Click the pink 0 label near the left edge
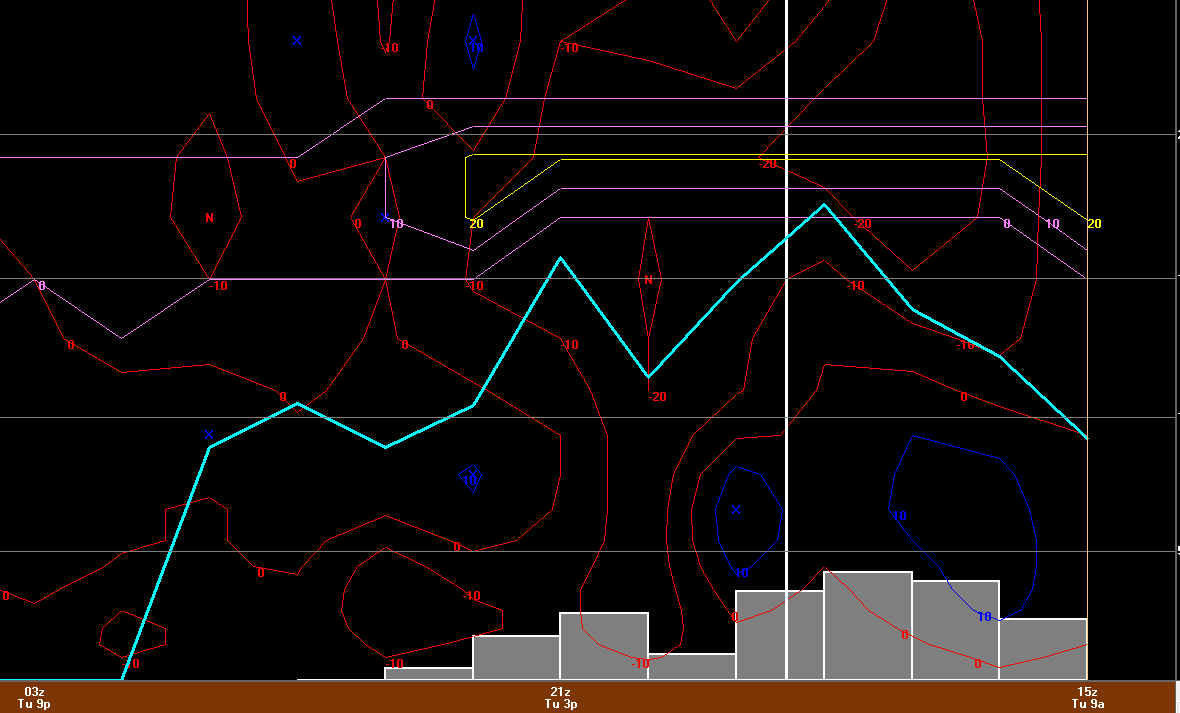 (41, 286)
